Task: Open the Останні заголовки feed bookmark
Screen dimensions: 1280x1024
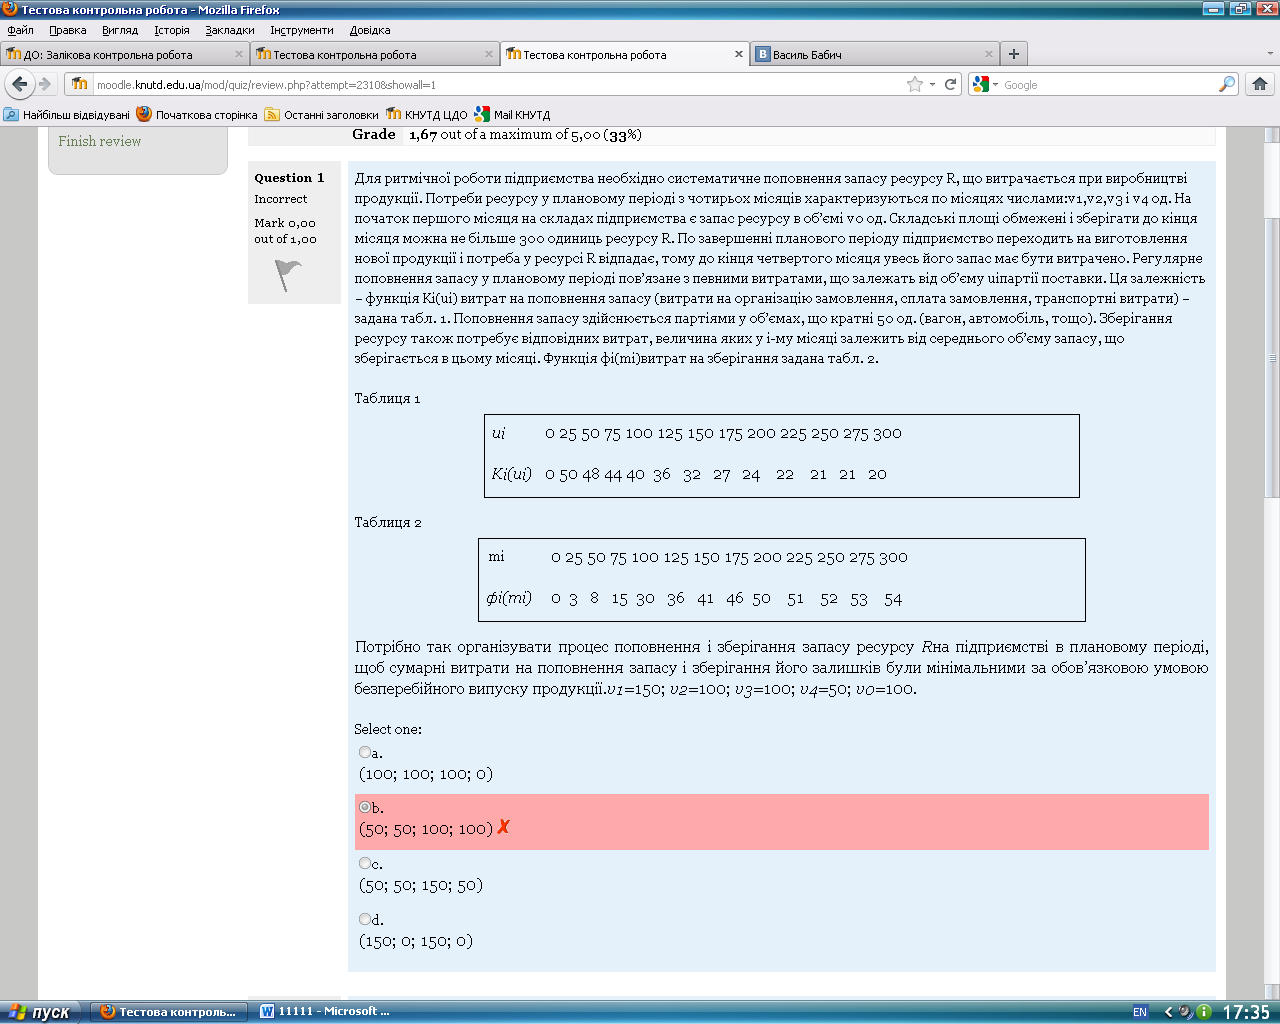Action: pyautogui.click(x=321, y=115)
